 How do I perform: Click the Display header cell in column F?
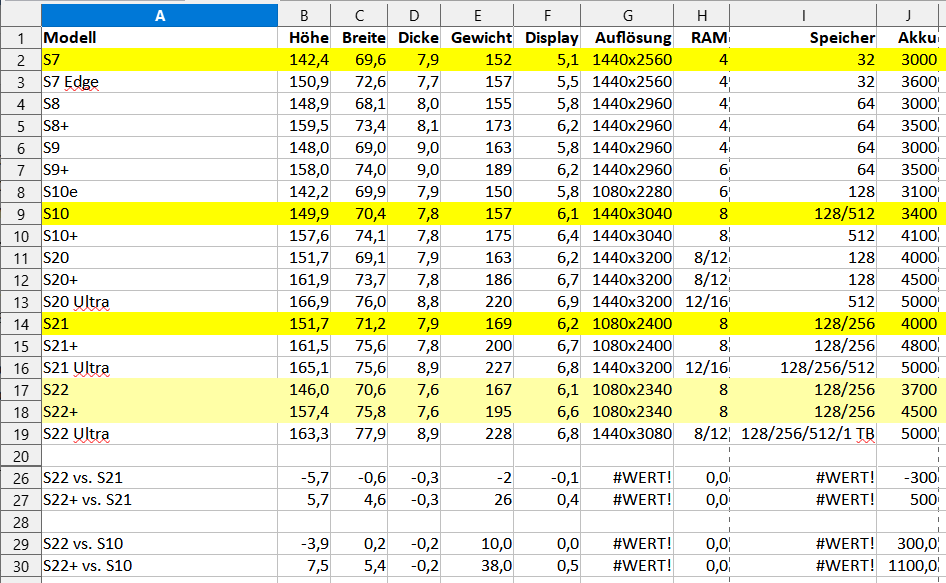point(547,37)
